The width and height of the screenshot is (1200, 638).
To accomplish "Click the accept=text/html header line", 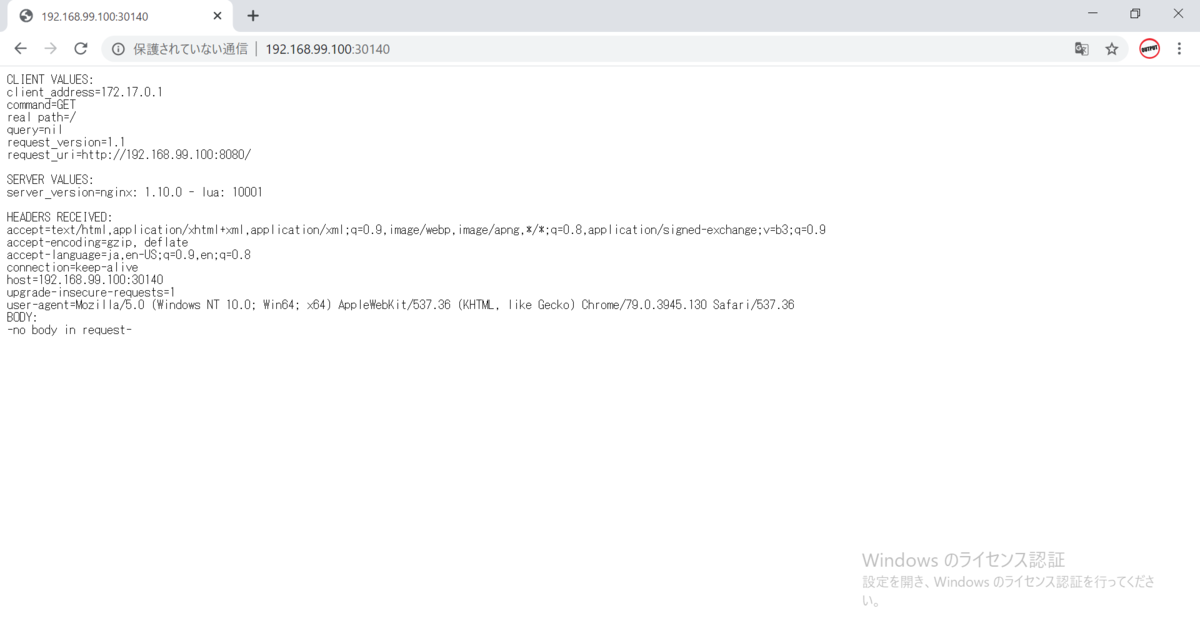I will click(x=416, y=230).
